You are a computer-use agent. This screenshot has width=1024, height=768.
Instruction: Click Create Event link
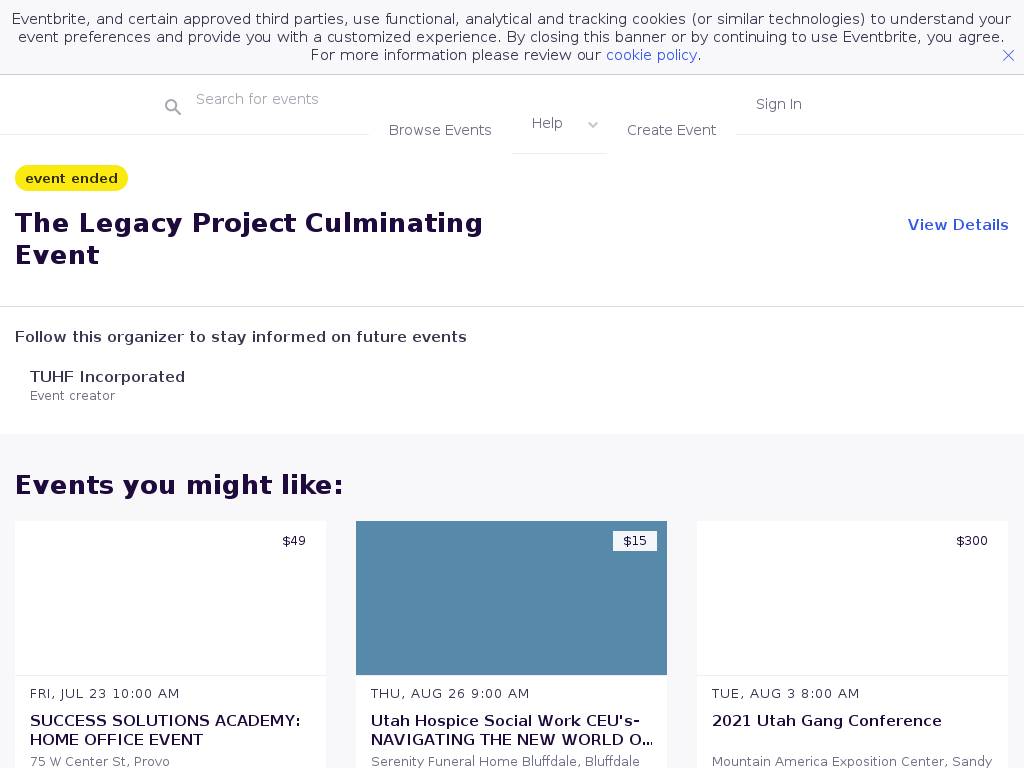tap(671, 130)
